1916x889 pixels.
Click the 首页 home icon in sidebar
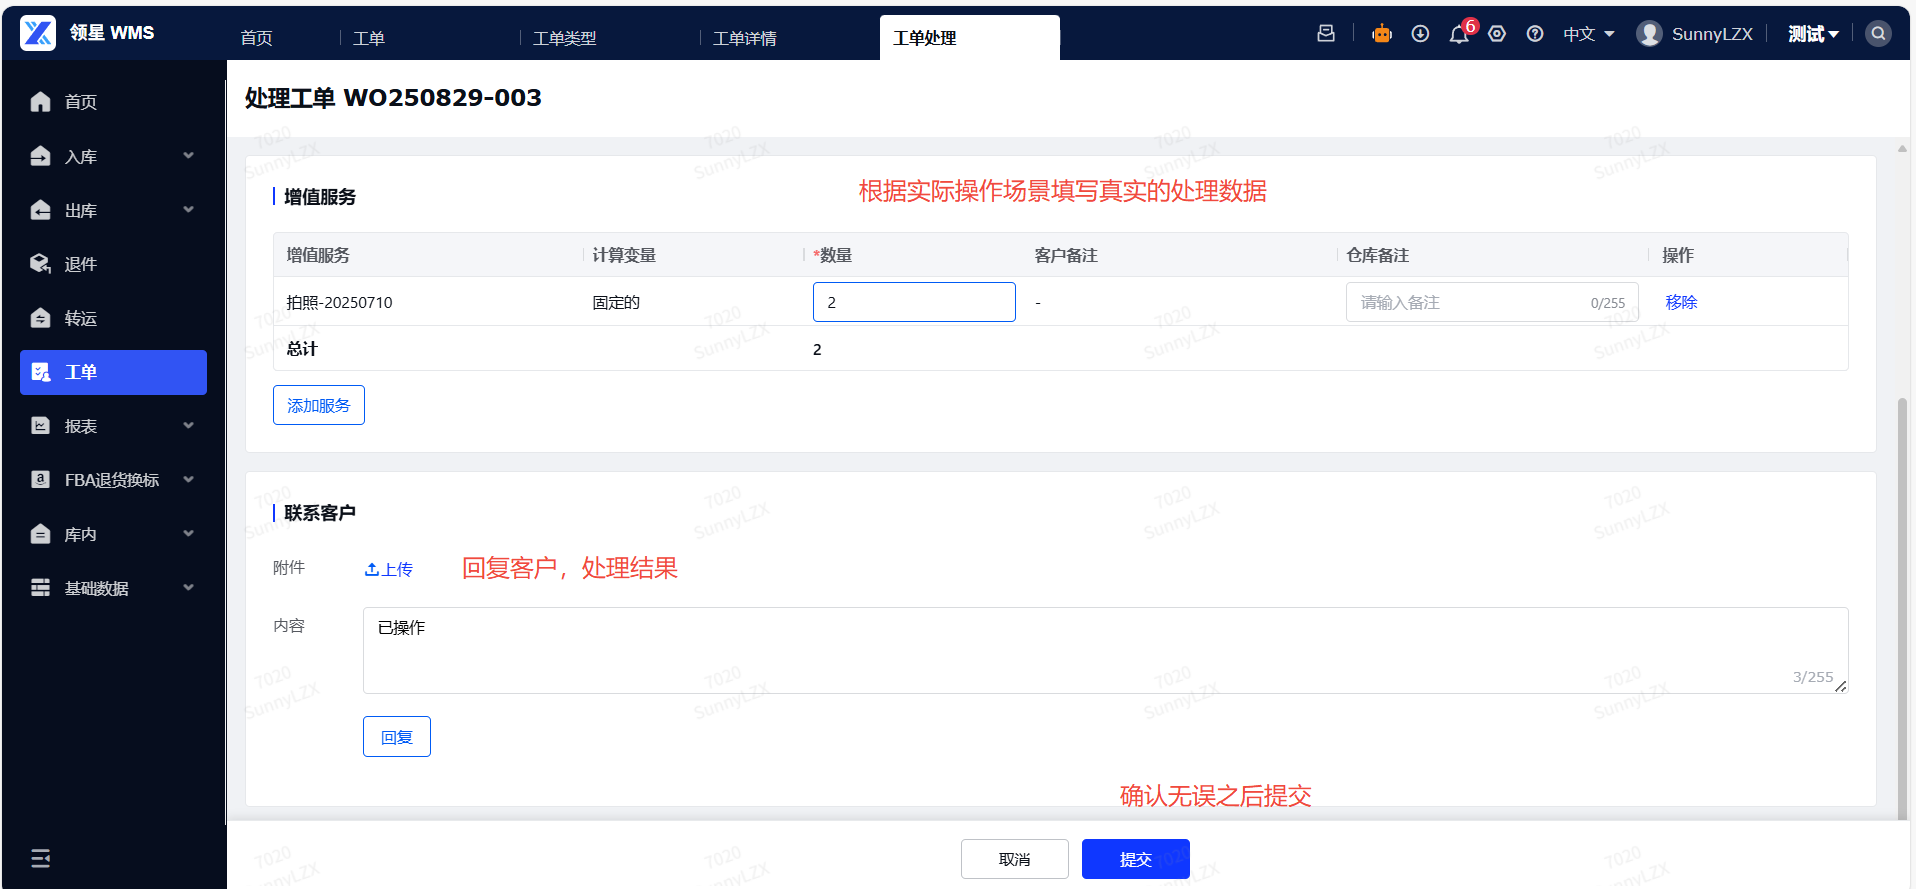[x=40, y=102]
